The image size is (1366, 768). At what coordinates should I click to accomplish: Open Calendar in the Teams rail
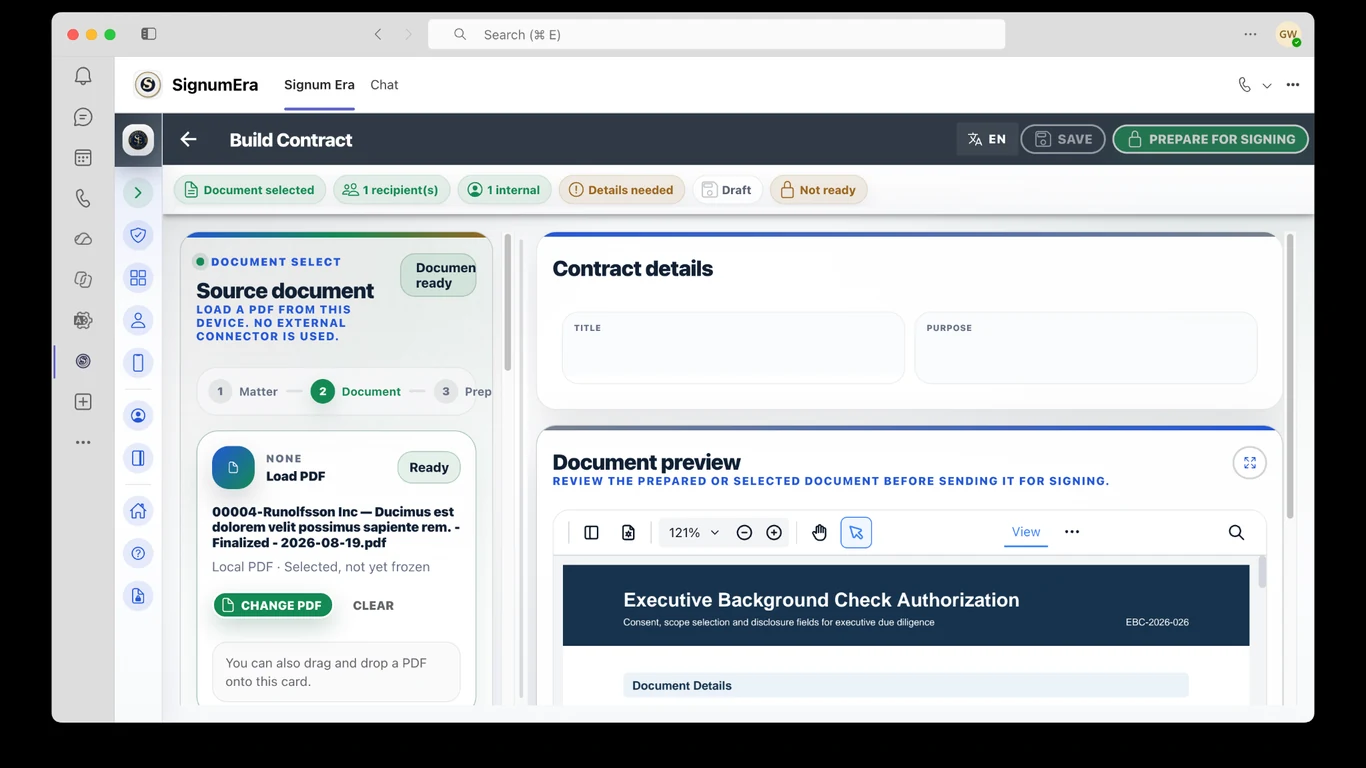[x=83, y=157]
